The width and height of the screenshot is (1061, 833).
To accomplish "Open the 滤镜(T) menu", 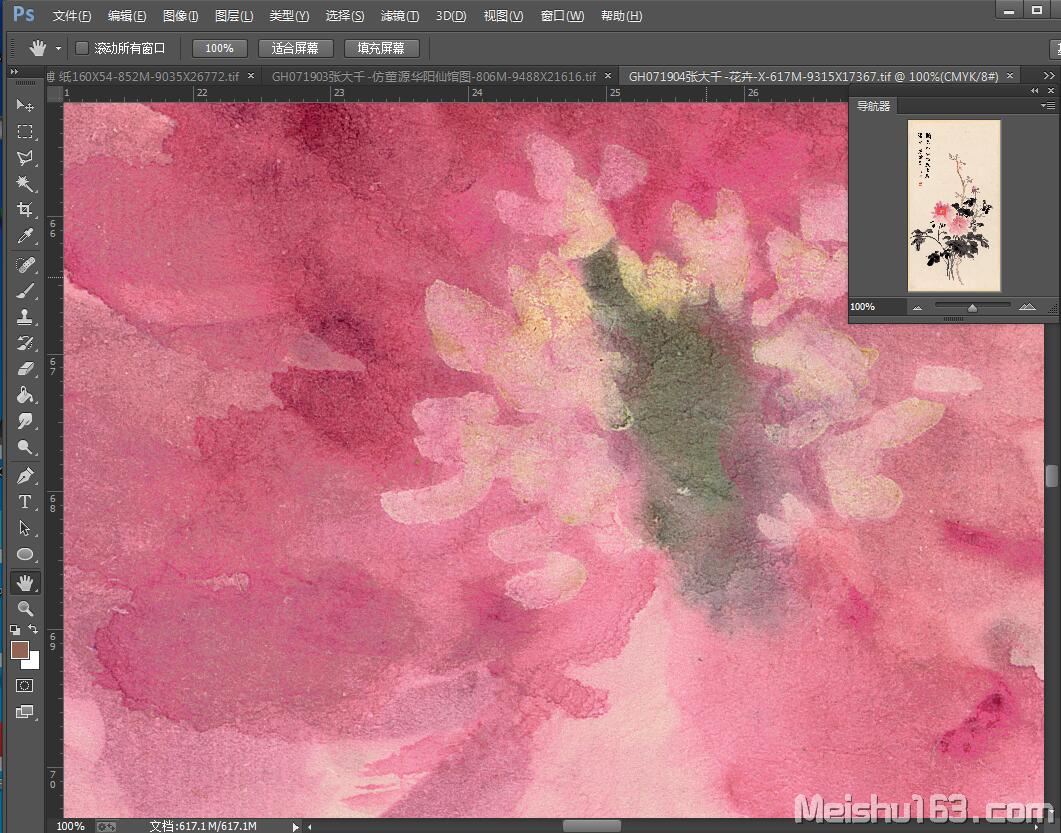I will coord(400,16).
